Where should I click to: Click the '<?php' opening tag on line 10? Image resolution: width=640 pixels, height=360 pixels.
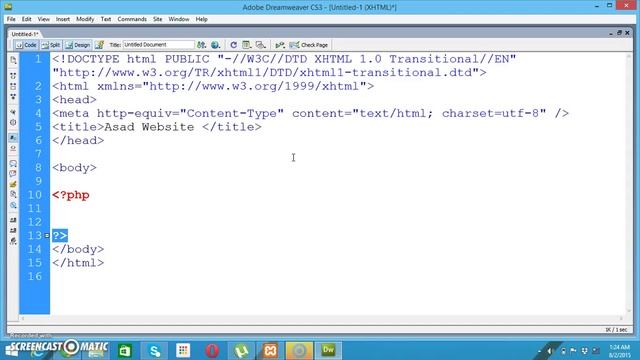(71, 195)
